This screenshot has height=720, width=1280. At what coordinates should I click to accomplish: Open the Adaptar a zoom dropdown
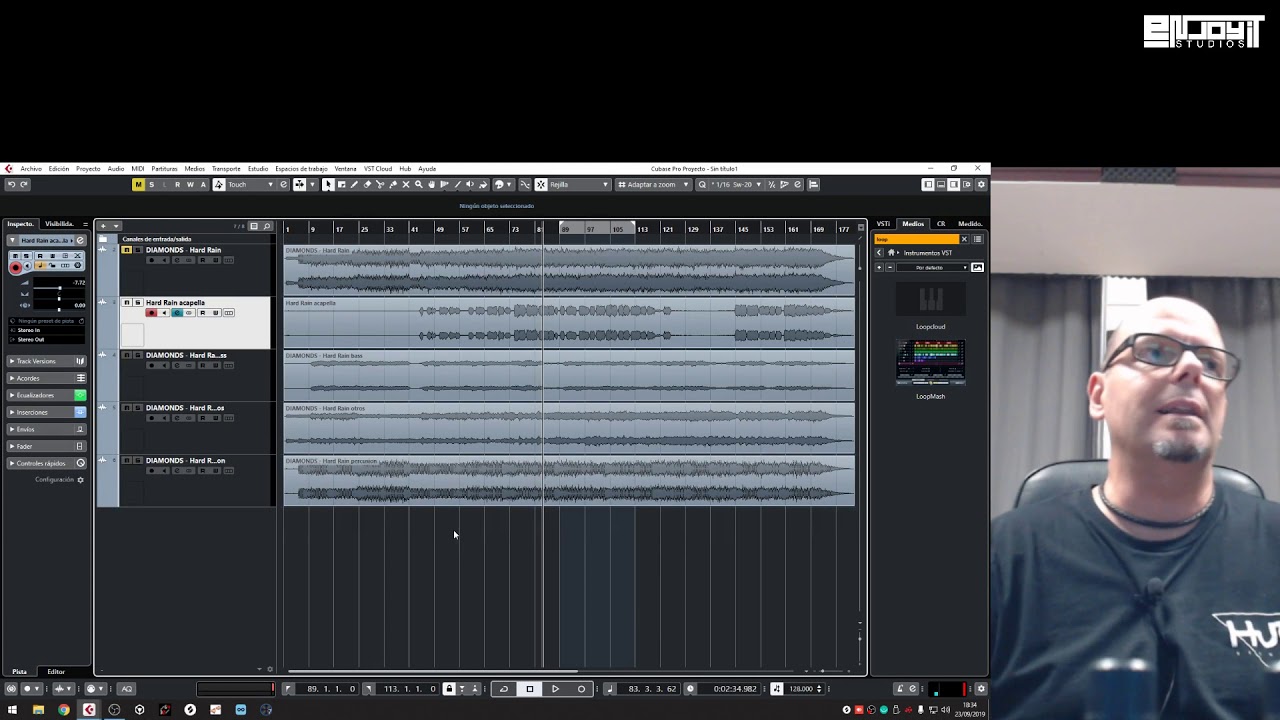[x=654, y=184]
